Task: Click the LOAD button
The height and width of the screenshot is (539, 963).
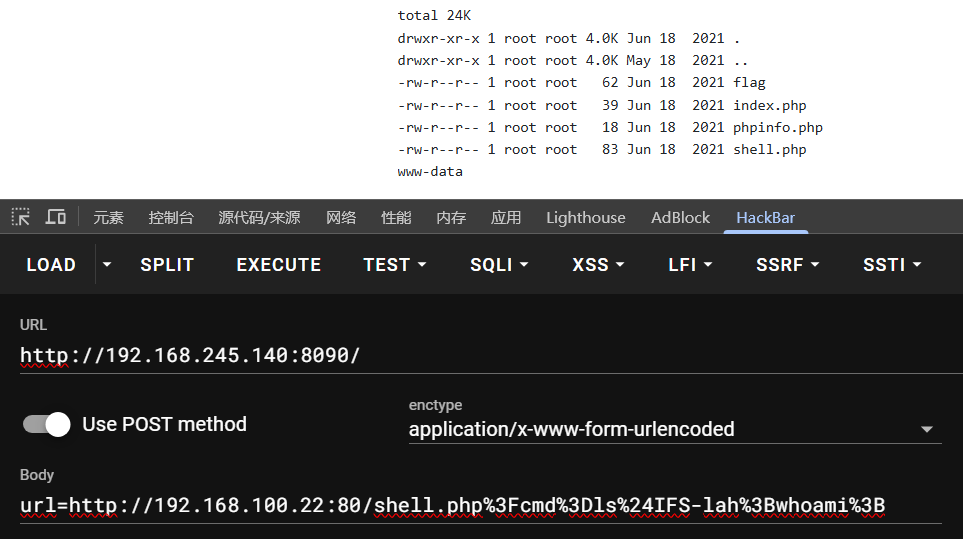Action: [x=51, y=265]
